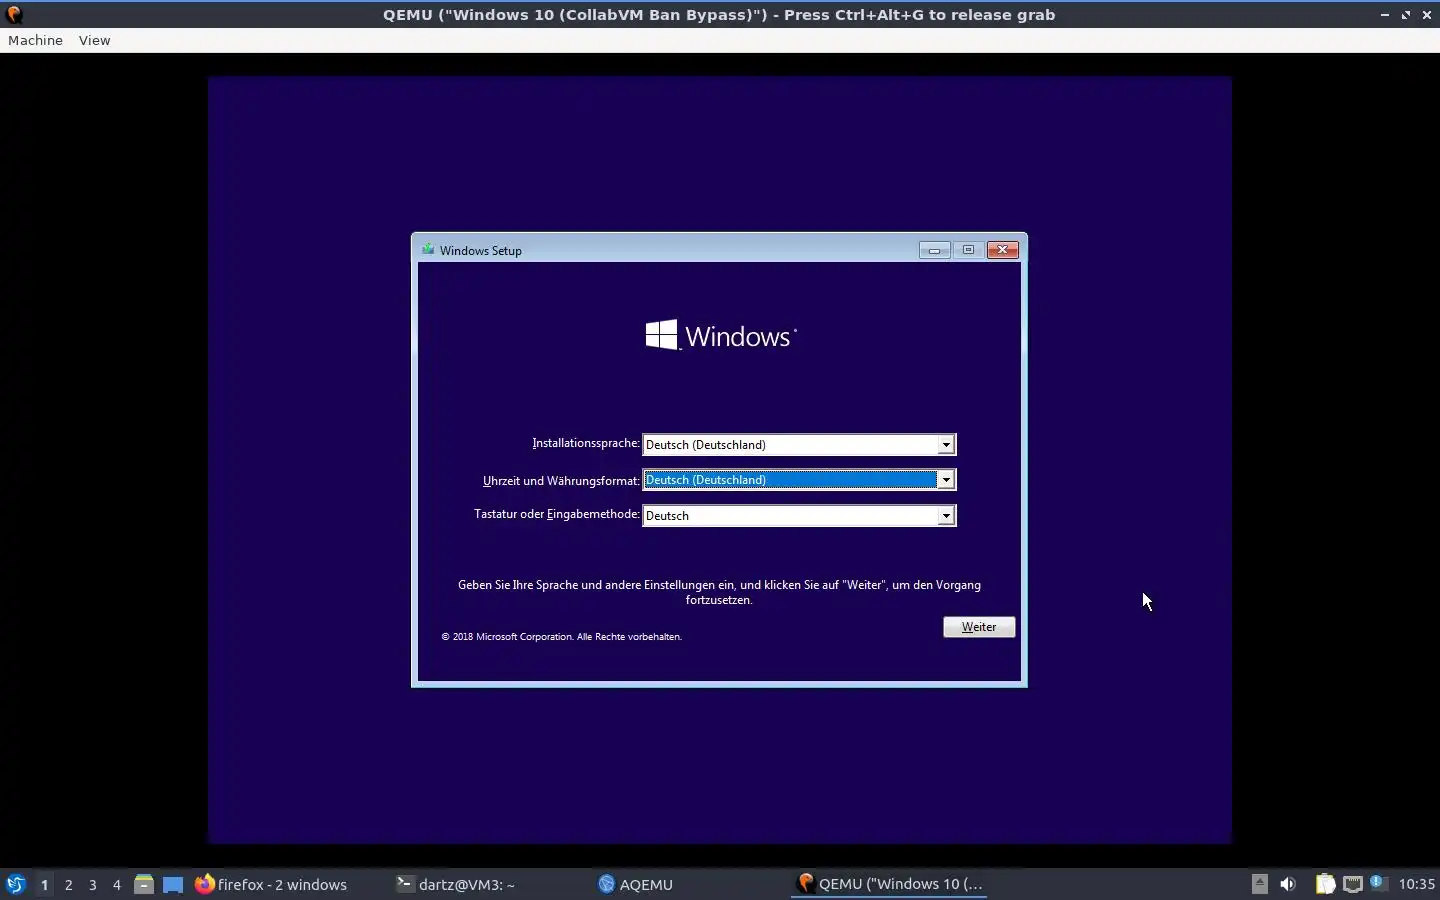The image size is (1440, 900).
Task: Click the Uhrzeit und Währungsformat label
Action: click(x=561, y=480)
